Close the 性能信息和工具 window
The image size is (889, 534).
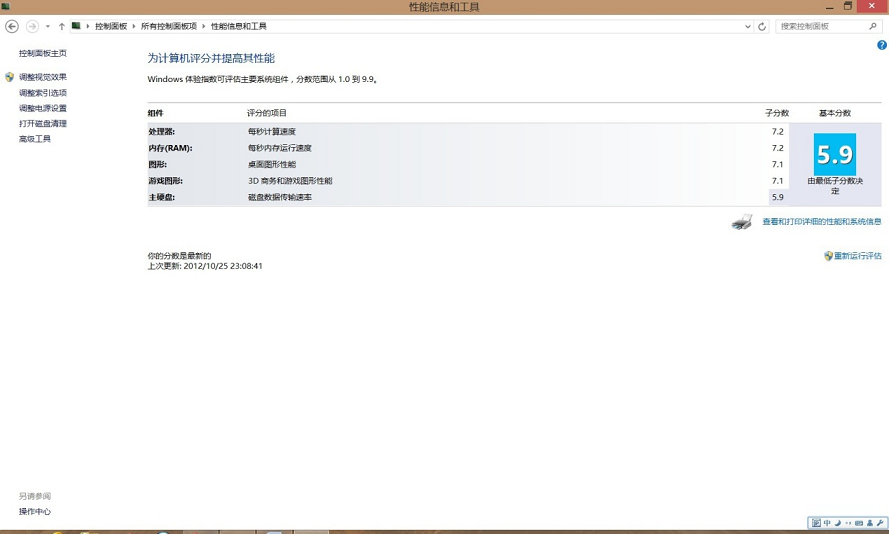point(872,6)
